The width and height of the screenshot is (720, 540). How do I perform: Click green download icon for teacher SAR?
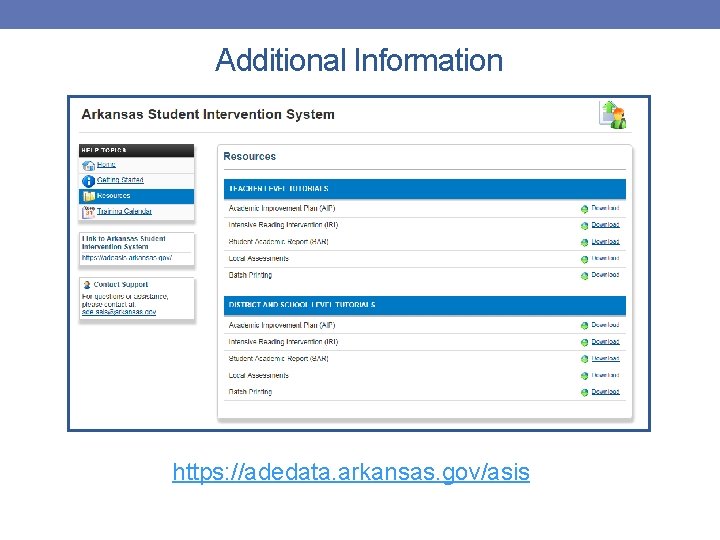click(x=585, y=242)
